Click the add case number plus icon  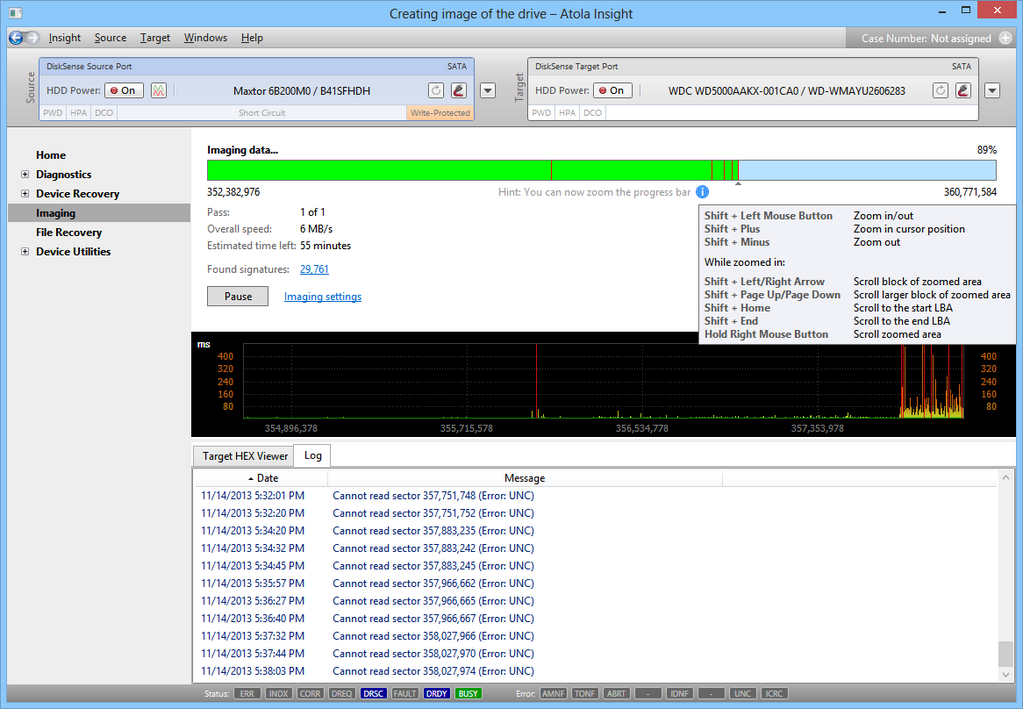[1005, 38]
